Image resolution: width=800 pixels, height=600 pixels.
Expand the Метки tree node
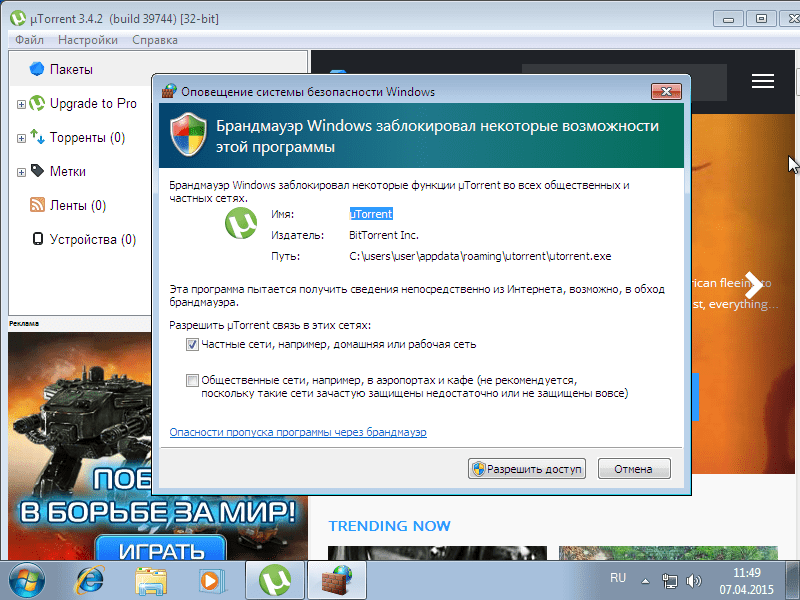pyautogui.click(x=21, y=172)
